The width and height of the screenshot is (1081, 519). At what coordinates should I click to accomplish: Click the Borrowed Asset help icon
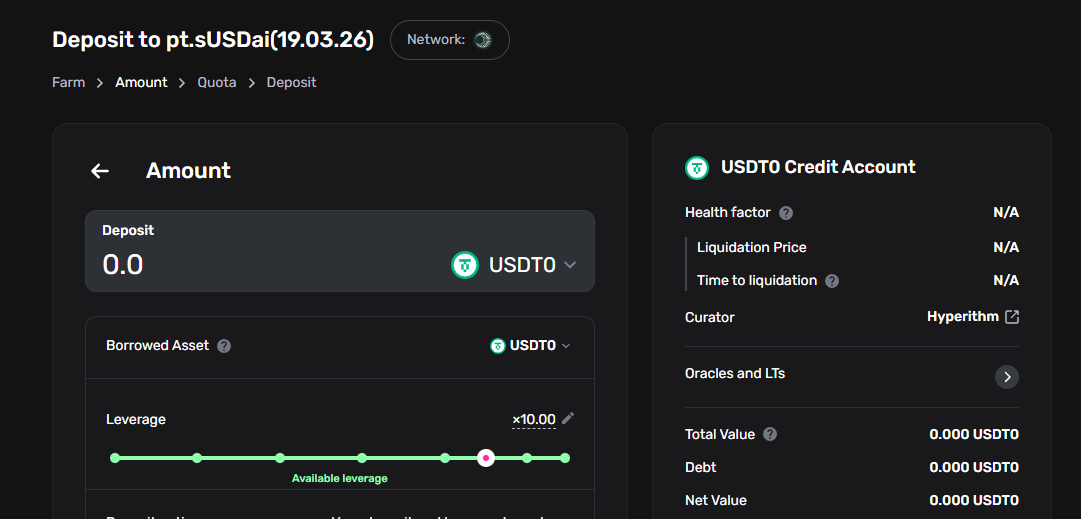[224, 346]
